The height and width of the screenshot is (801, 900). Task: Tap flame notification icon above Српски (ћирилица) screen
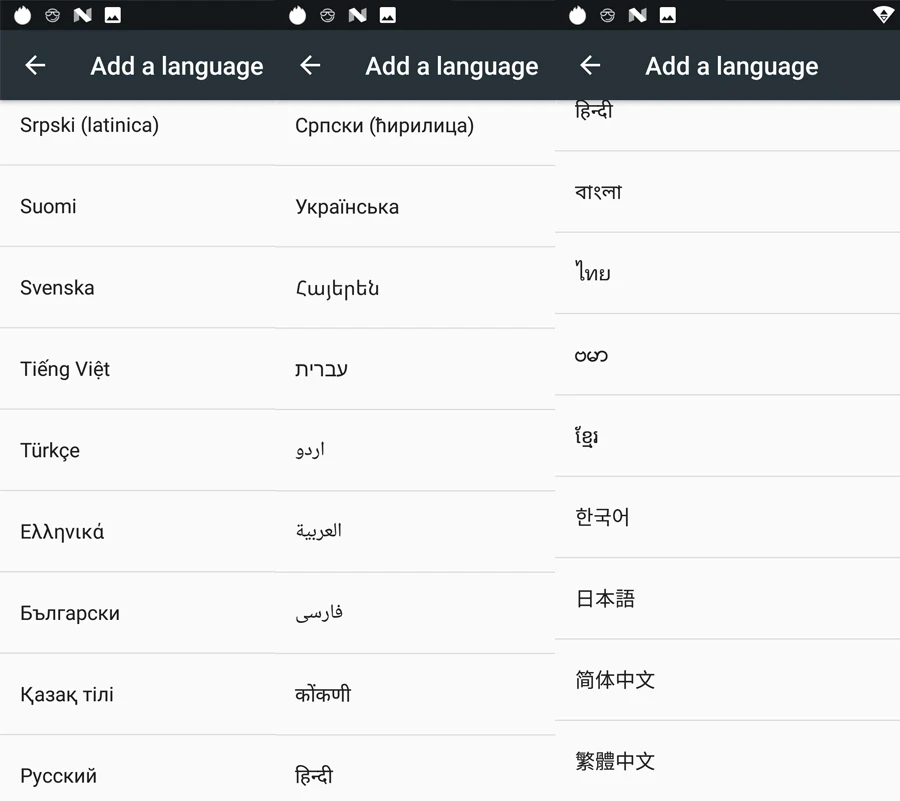[x=297, y=15]
